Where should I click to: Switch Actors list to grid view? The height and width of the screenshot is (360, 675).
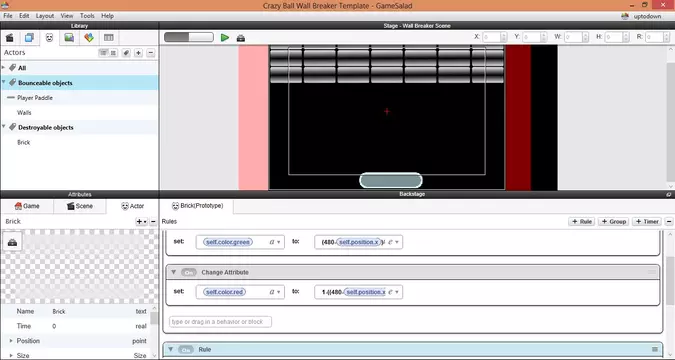pos(113,53)
